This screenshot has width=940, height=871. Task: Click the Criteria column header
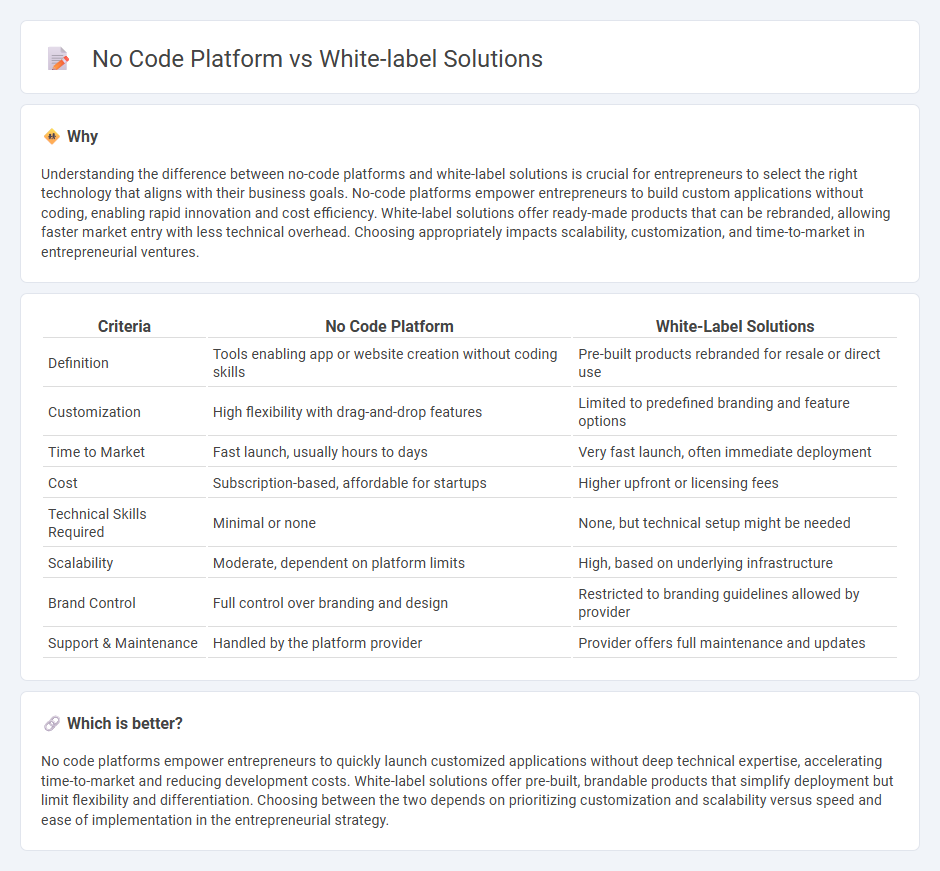coord(124,326)
